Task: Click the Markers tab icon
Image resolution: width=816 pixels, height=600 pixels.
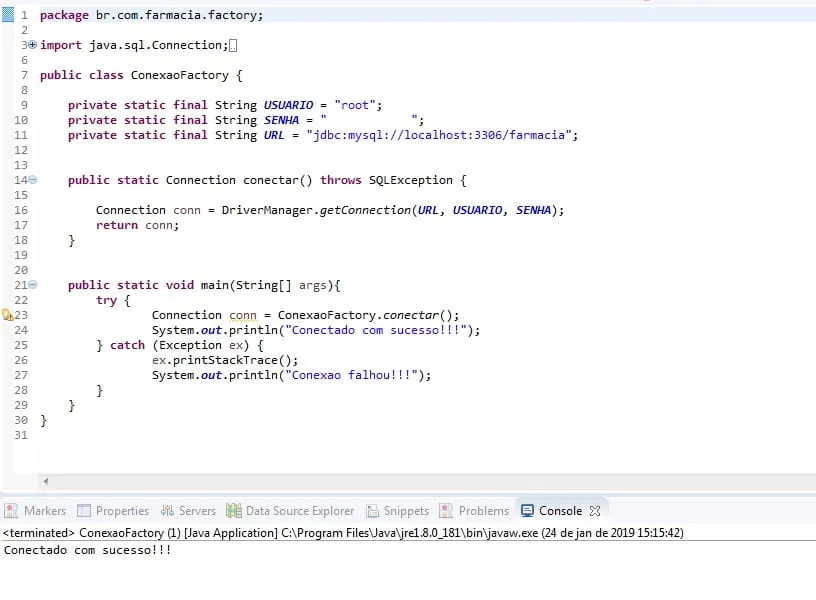Action: [x=12, y=510]
